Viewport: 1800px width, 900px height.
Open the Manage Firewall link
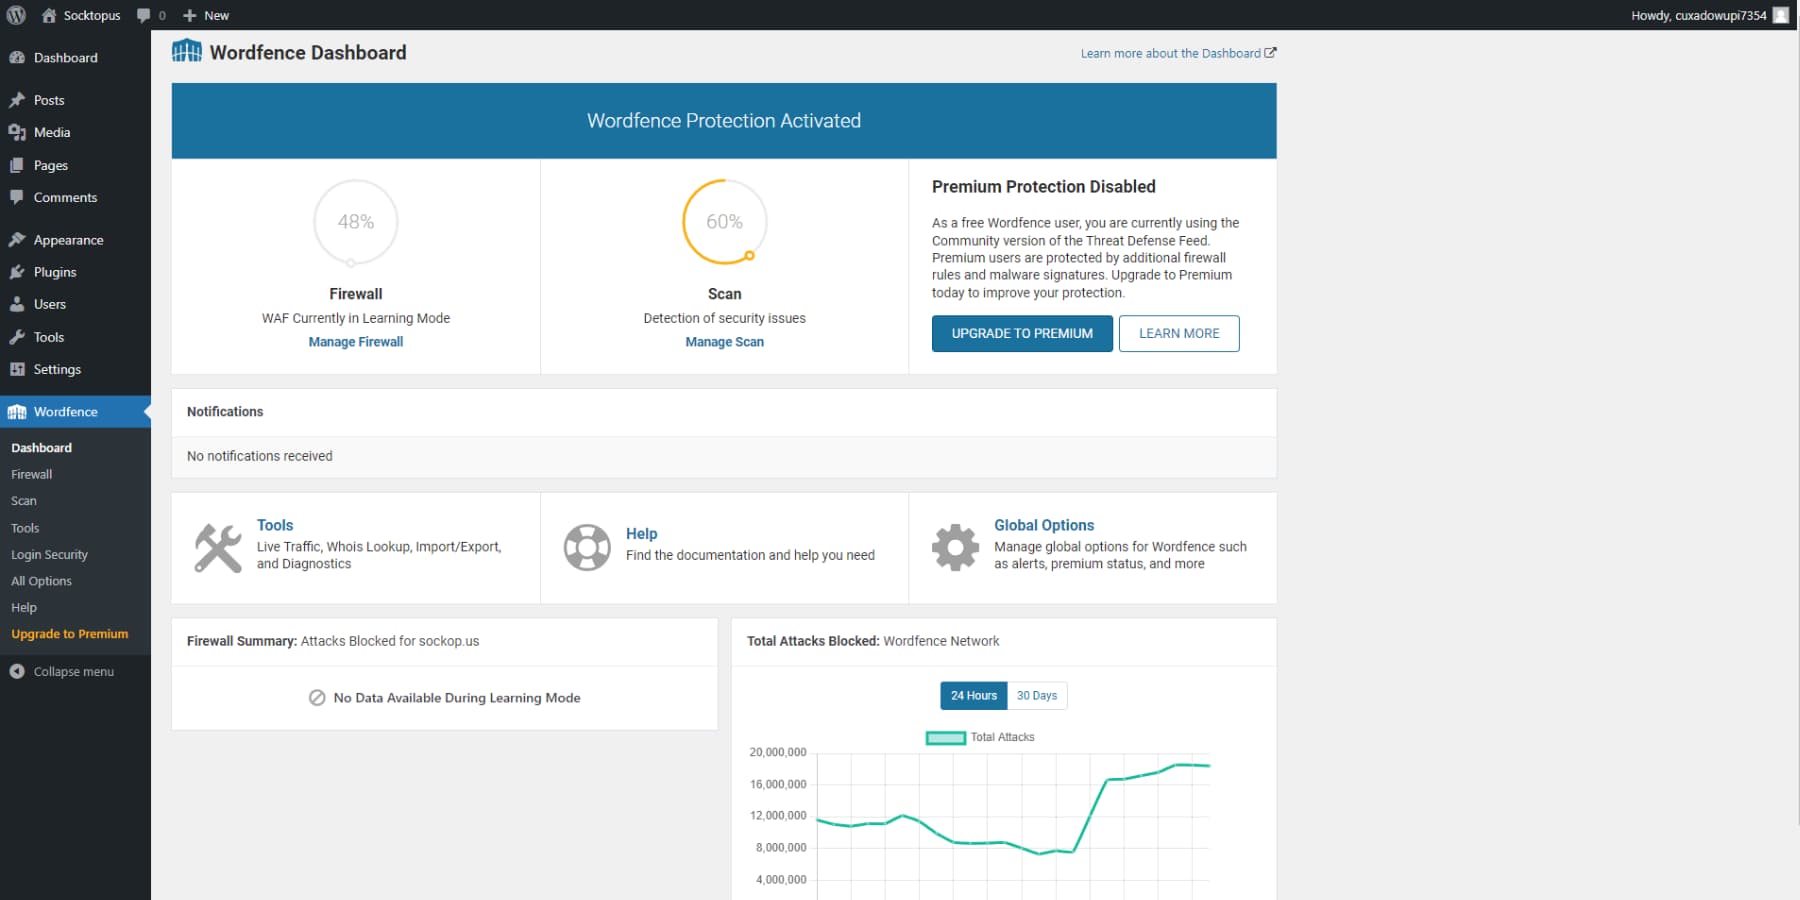[x=355, y=341]
